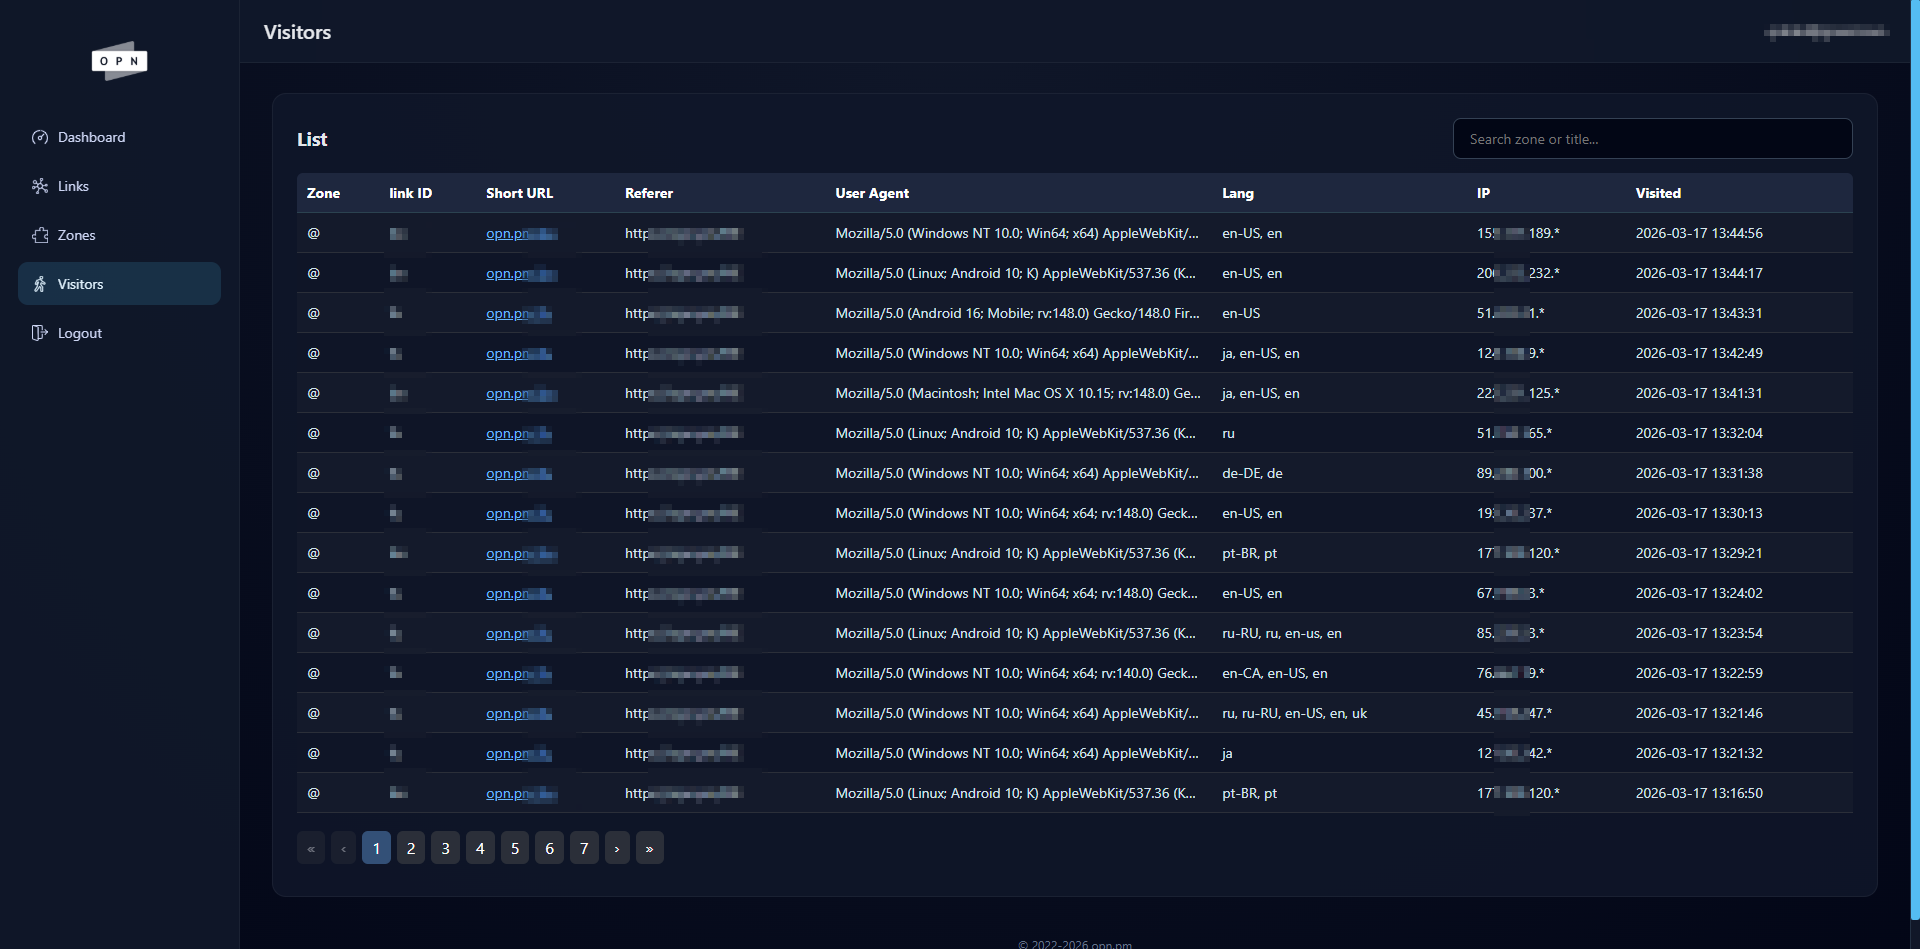Click the Referer column header
Image resolution: width=1920 pixels, height=949 pixels.
click(x=649, y=193)
